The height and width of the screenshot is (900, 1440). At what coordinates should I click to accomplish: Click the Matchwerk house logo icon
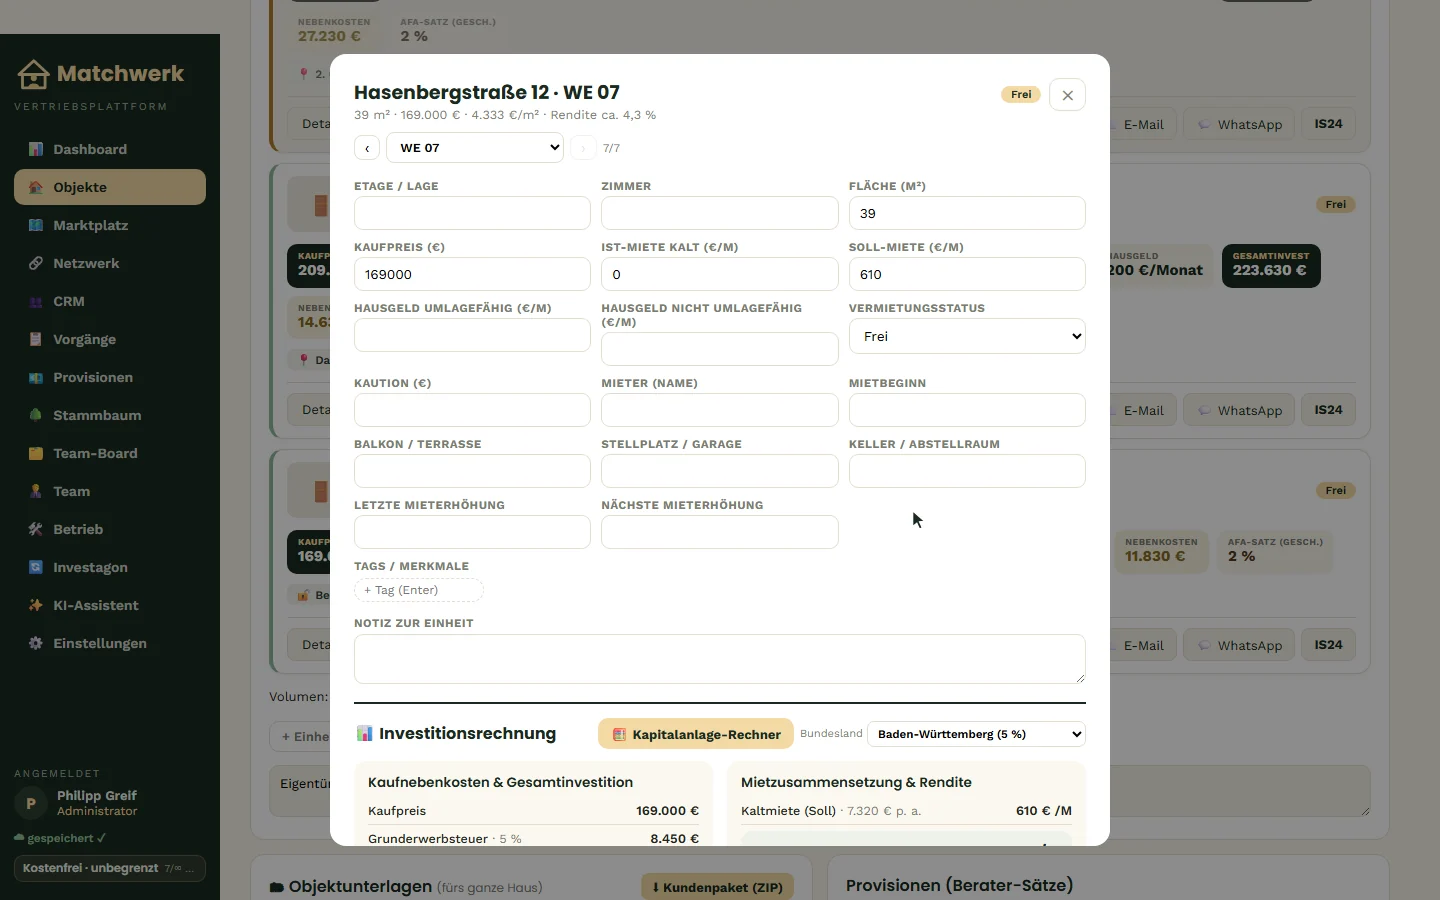(x=33, y=74)
